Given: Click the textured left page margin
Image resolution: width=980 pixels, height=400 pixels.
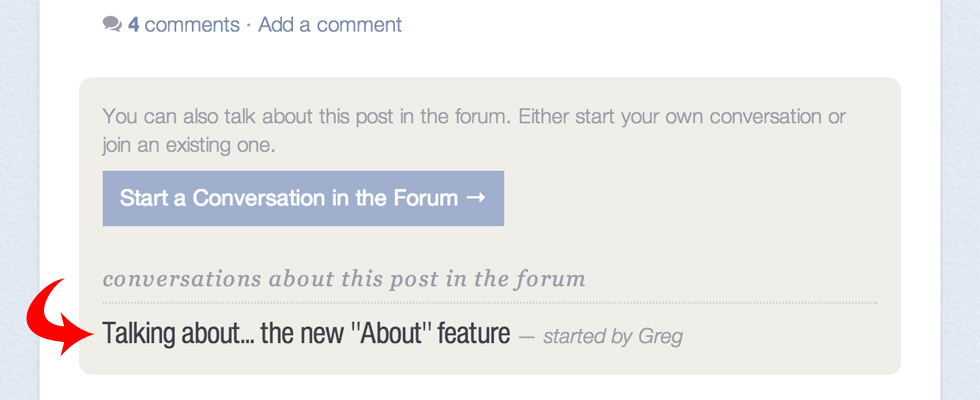Looking at the screenshot, I should [18, 200].
